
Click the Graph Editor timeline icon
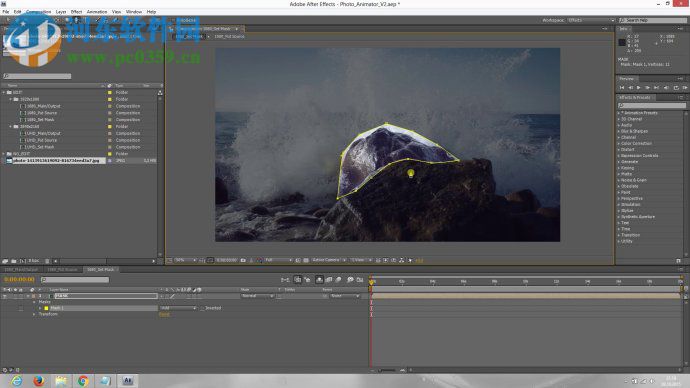[360, 280]
